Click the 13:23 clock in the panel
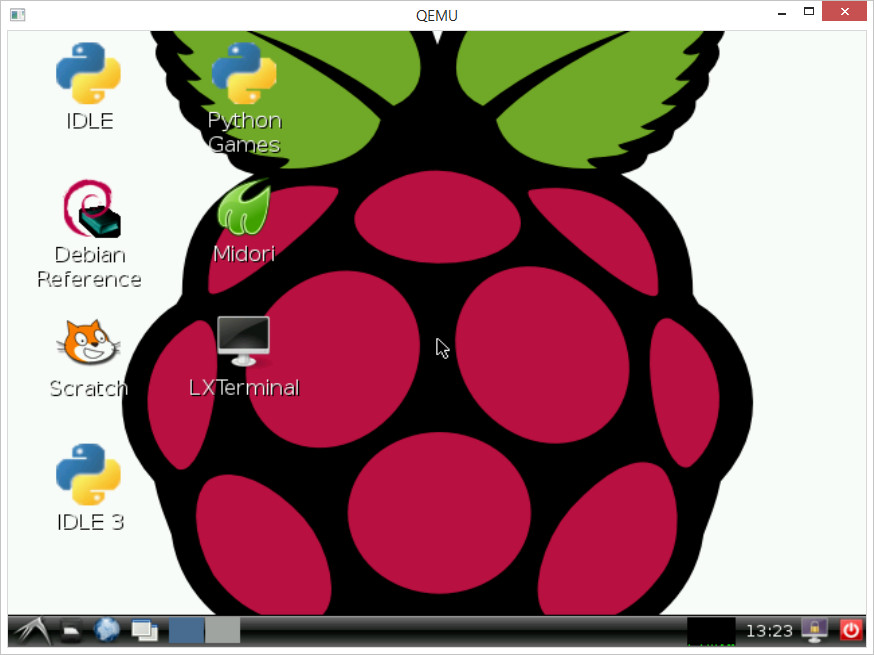Image resolution: width=874 pixels, height=655 pixels. pyautogui.click(x=769, y=631)
